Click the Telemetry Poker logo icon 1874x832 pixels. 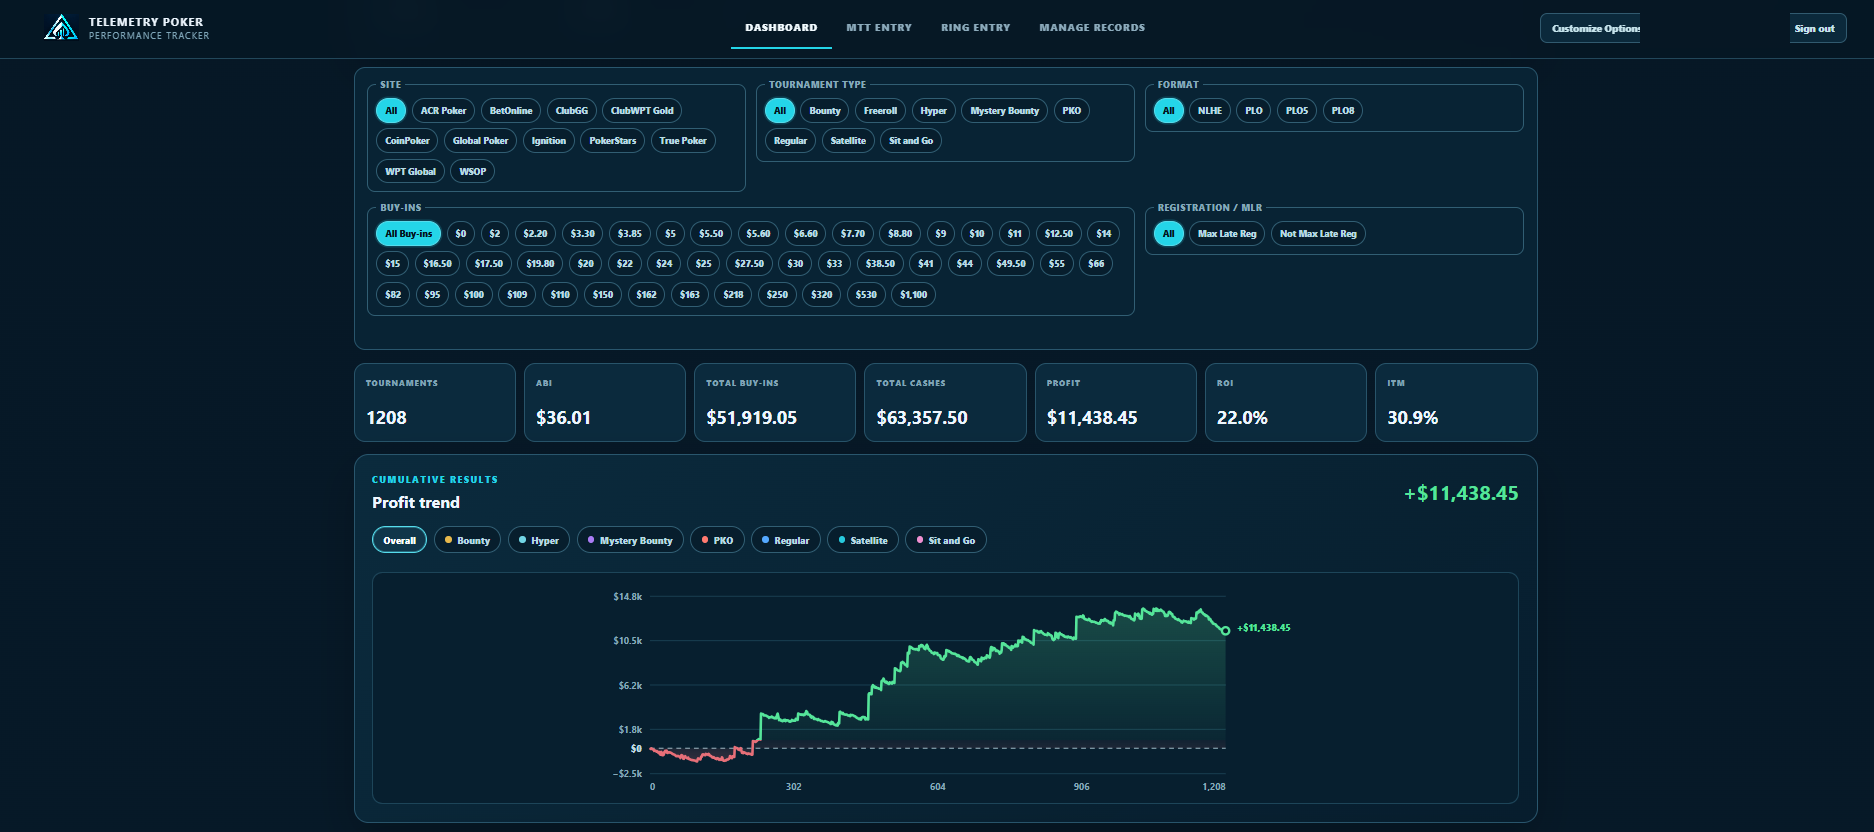pos(61,28)
